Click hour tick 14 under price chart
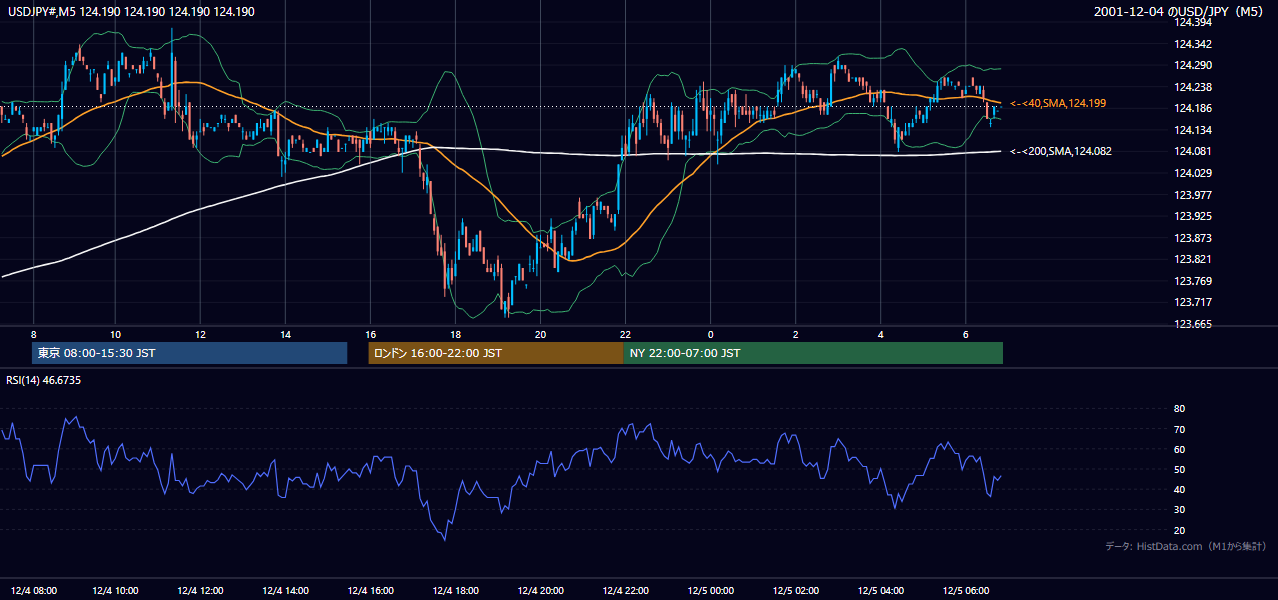This screenshot has height=600, width=1278. coord(286,334)
